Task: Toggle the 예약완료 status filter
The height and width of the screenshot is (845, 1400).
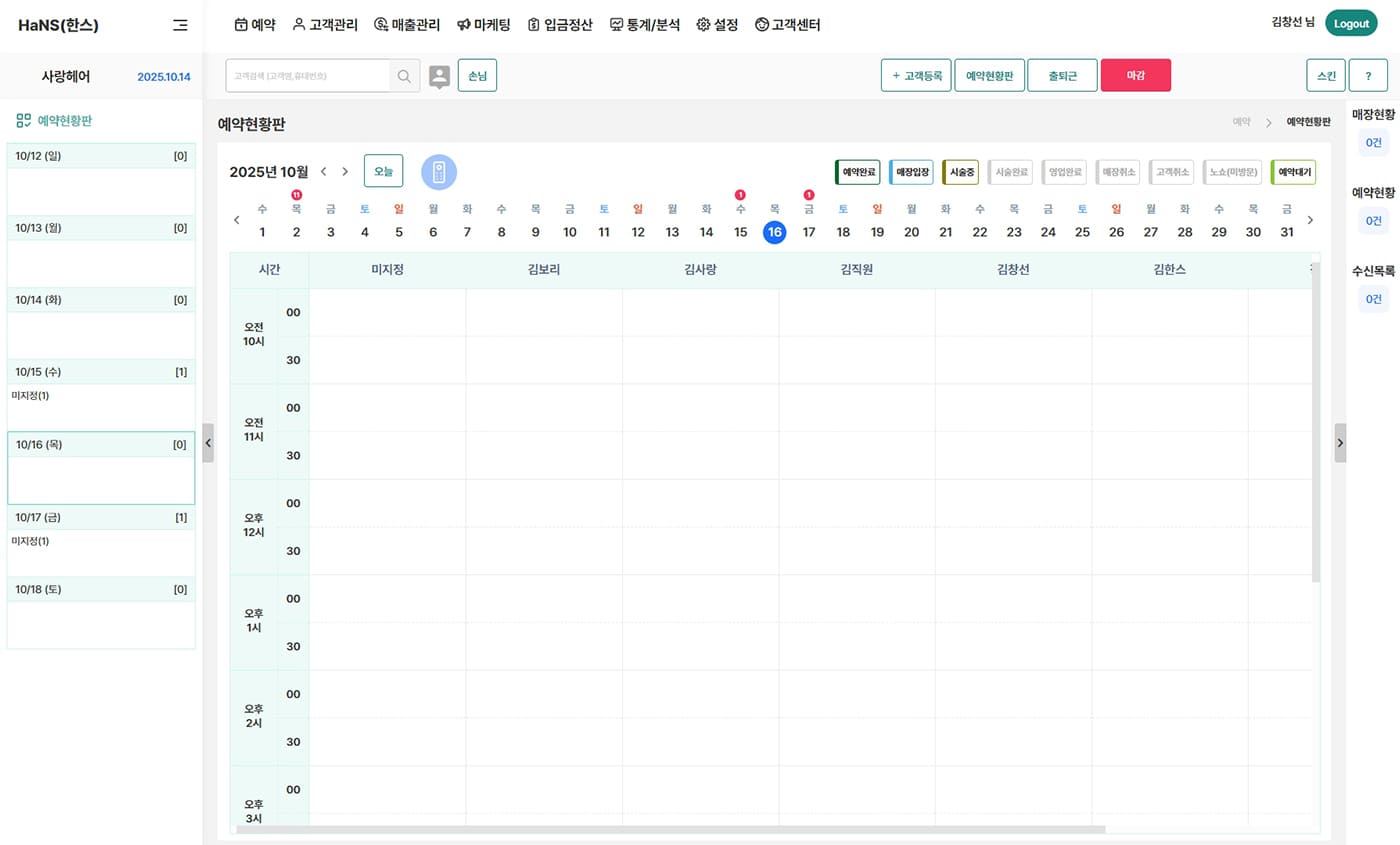Action: pos(858,172)
